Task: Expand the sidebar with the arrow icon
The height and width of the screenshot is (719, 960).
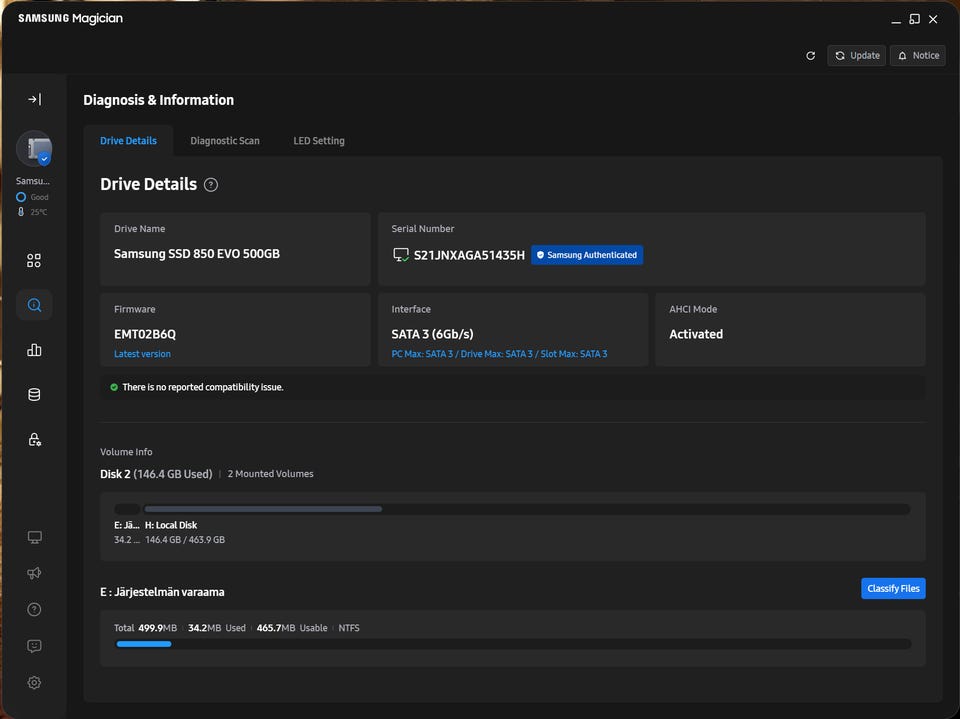Action: pyautogui.click(x=34, y=99)
